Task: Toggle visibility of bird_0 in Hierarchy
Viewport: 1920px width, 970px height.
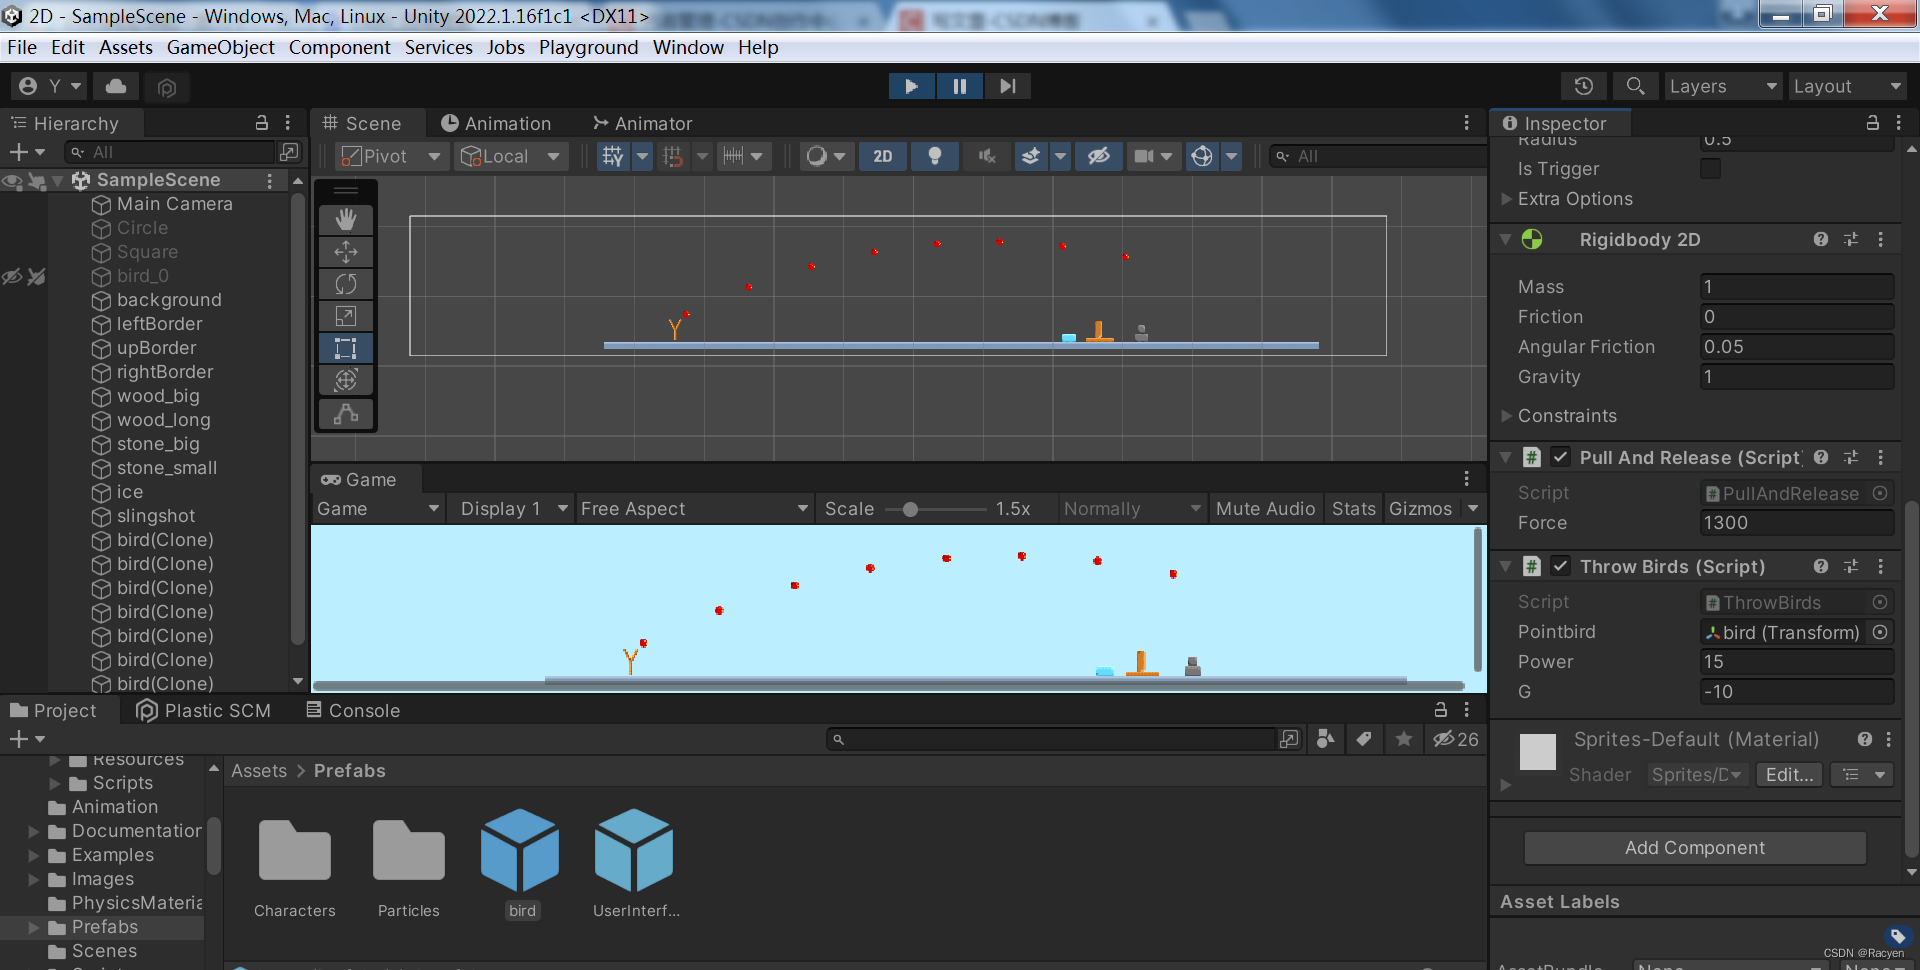Action: tap(12, 276)
